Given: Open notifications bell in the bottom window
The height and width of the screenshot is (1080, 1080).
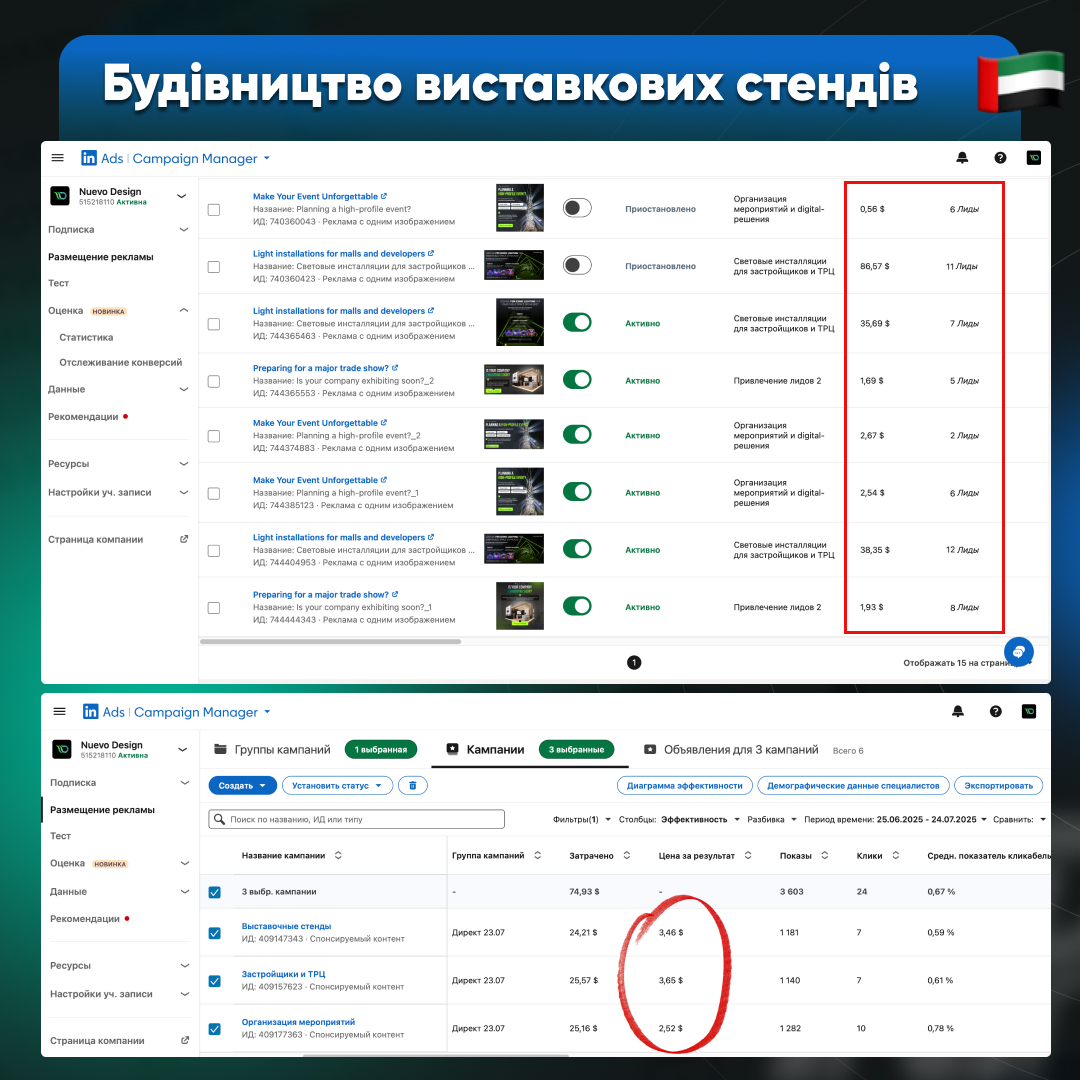Looking at the screenshot, I should tap(957, 712).
